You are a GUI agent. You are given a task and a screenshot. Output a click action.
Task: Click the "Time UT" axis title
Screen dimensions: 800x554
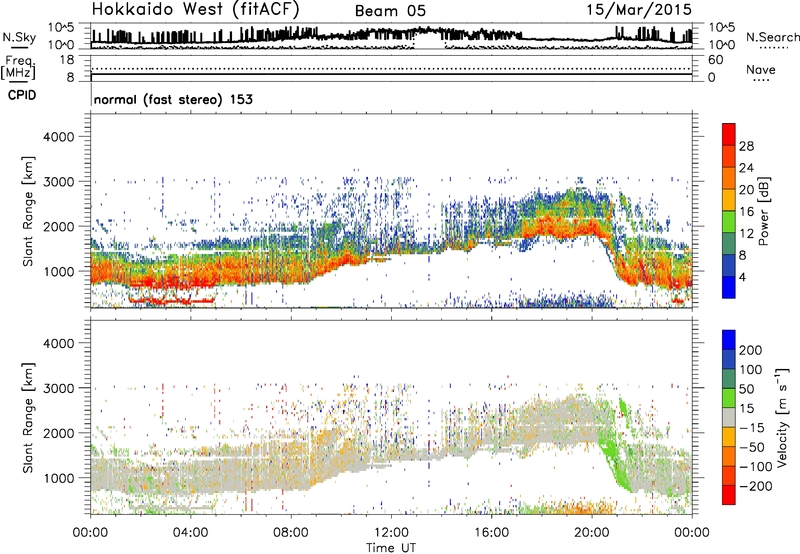pos(391,547)
